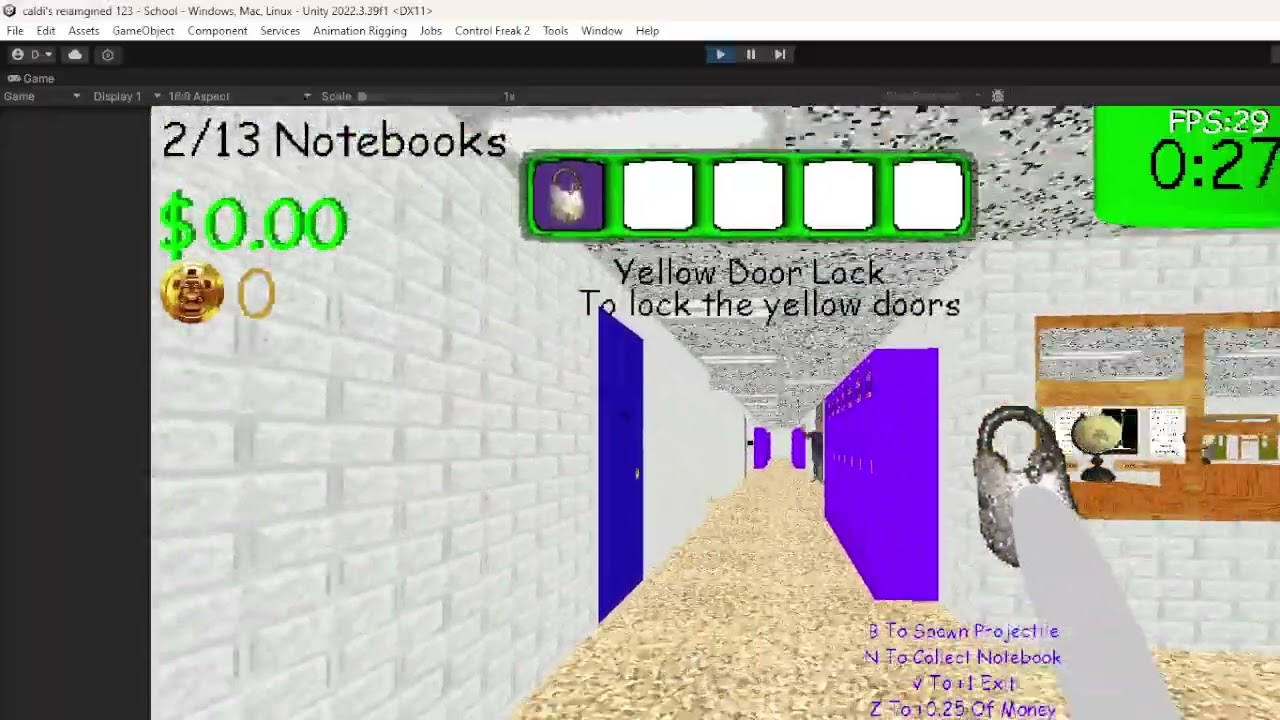Click the gold coin token icon

point(192,293)
